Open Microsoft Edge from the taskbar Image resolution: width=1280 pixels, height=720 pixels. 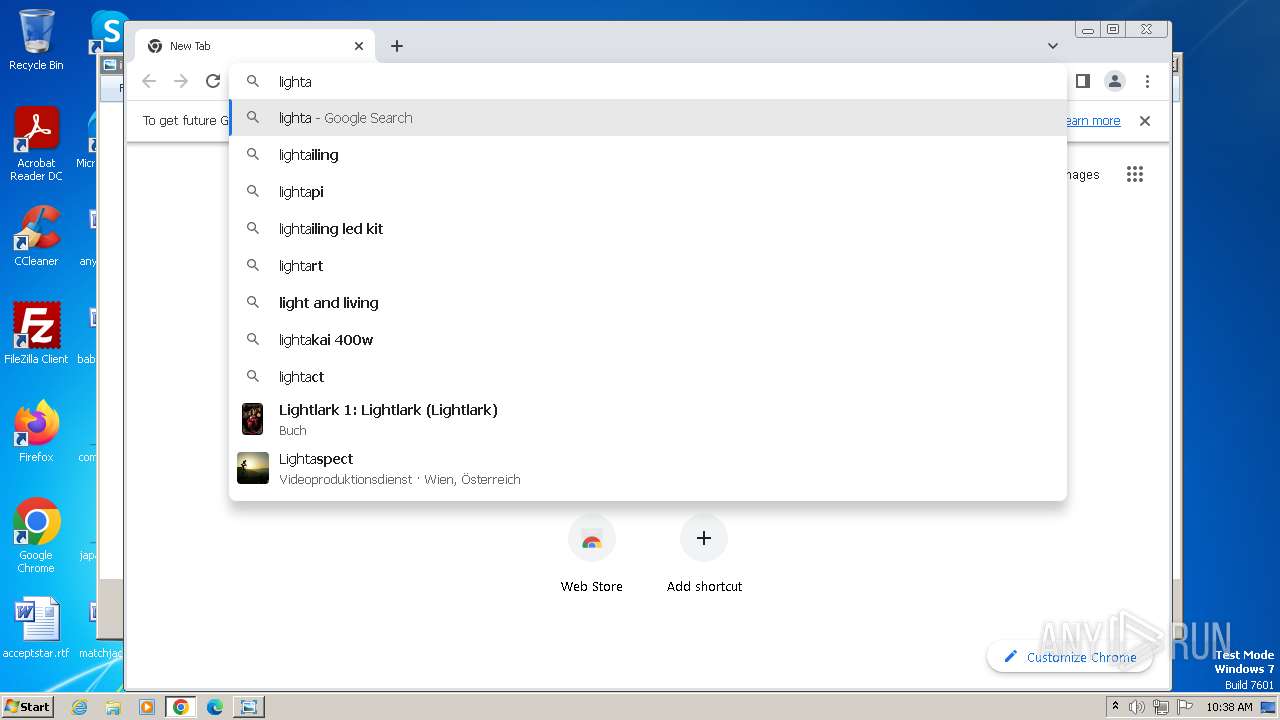(x=214, y=707)
